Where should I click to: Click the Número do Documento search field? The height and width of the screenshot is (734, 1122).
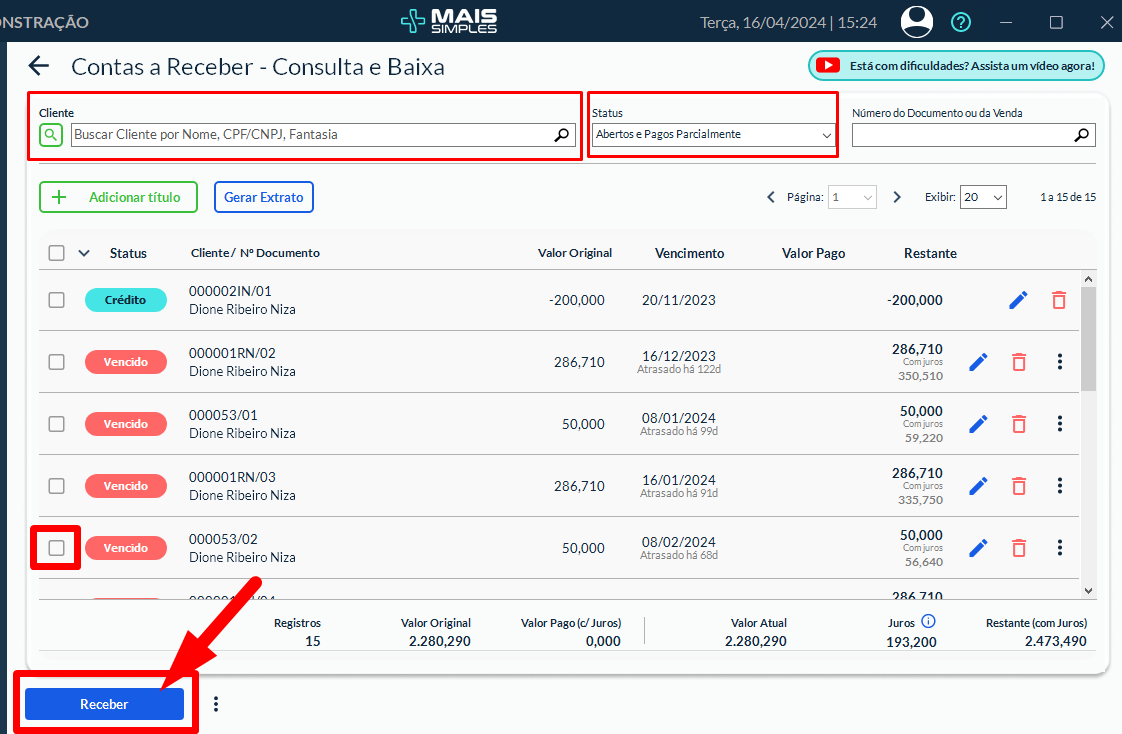(x=962, y=135)
